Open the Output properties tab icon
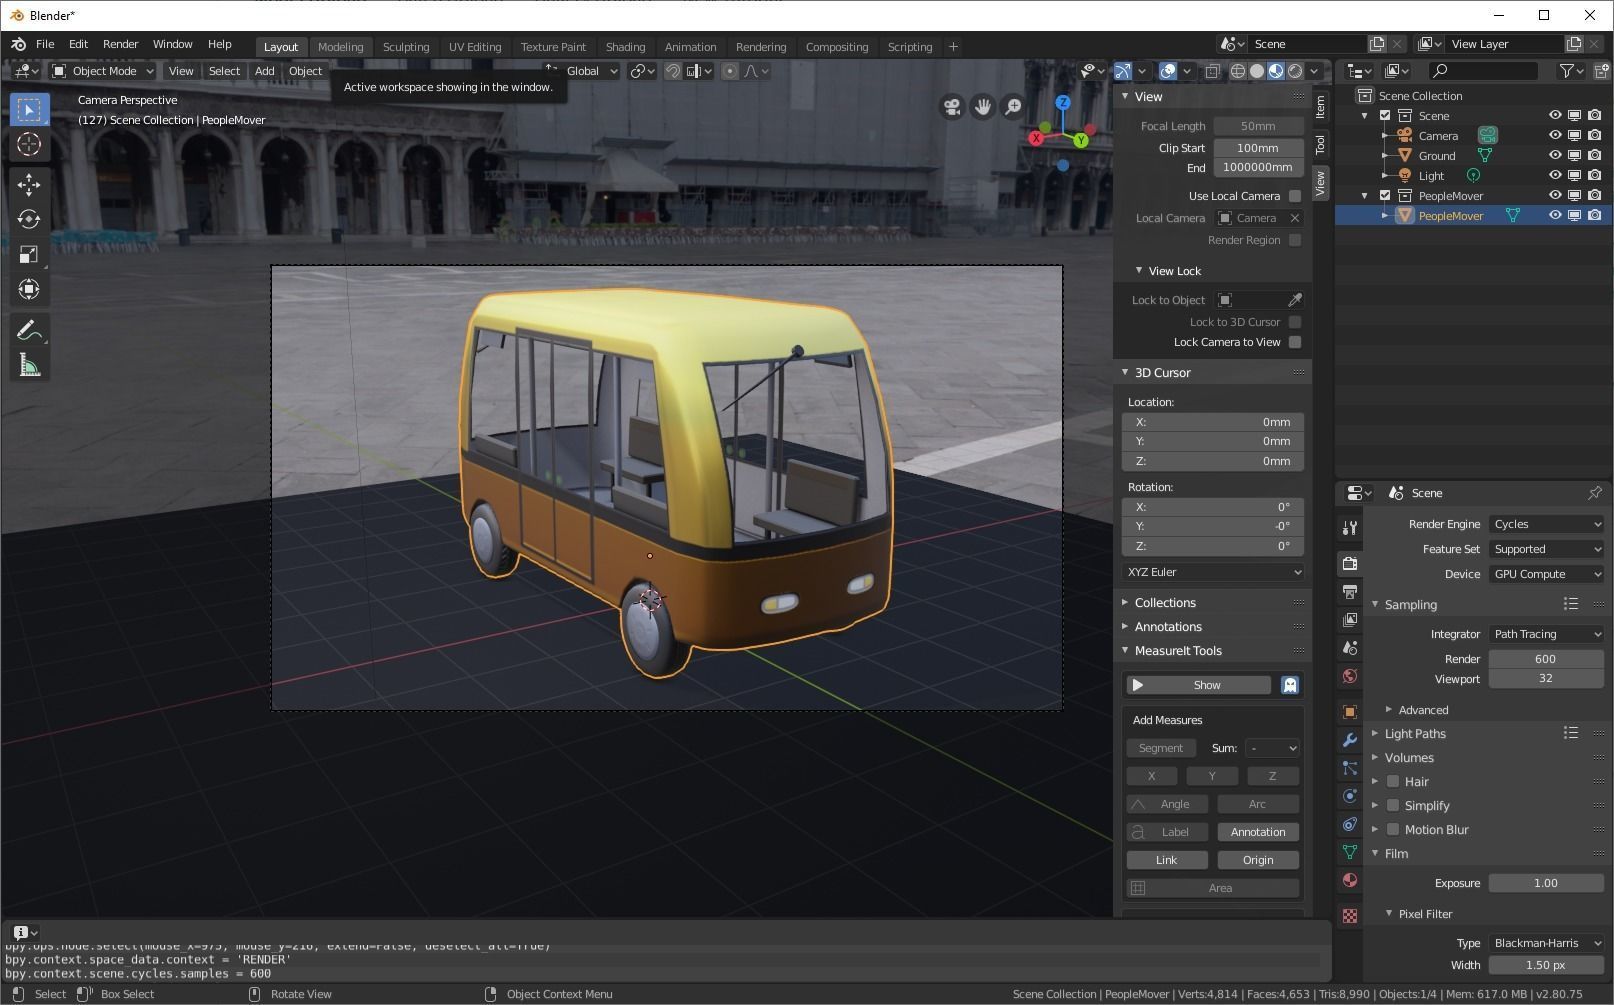1614x1005 pixels. (x=1349, y=592)
